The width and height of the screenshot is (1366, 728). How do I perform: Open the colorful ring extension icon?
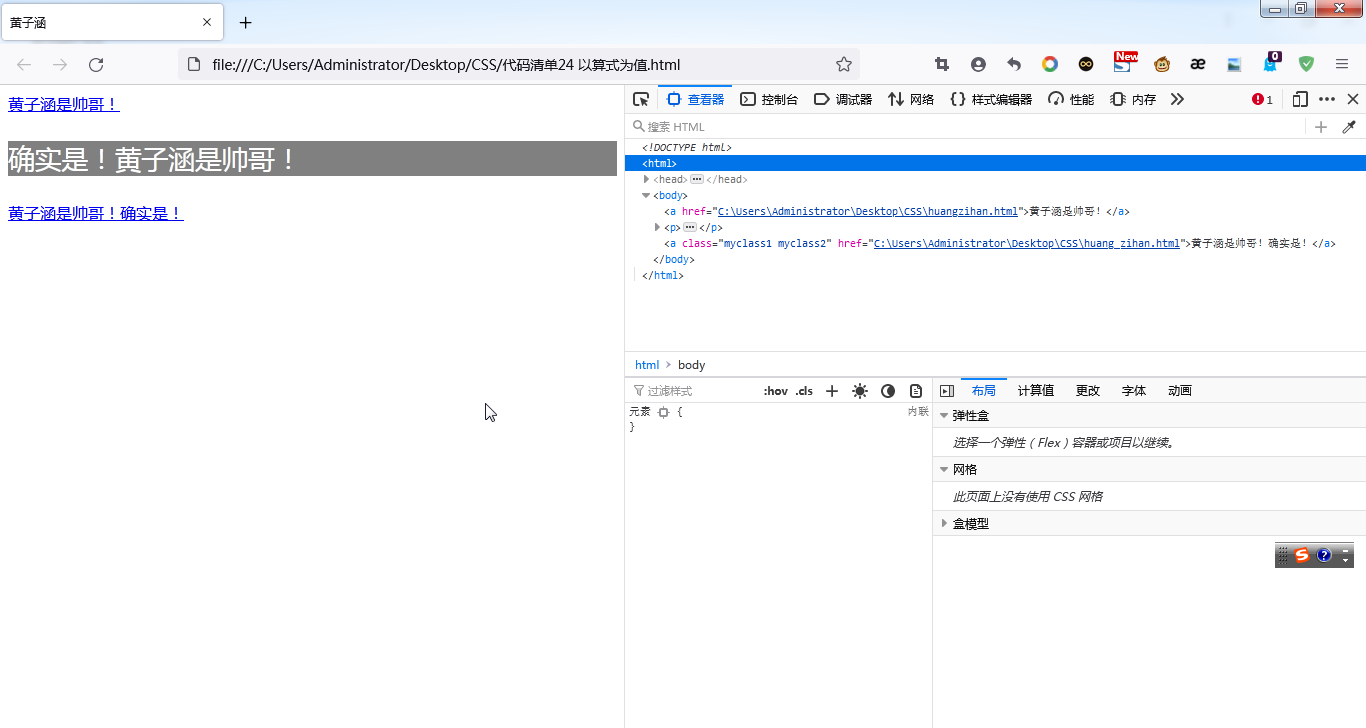coord(1050,64)
